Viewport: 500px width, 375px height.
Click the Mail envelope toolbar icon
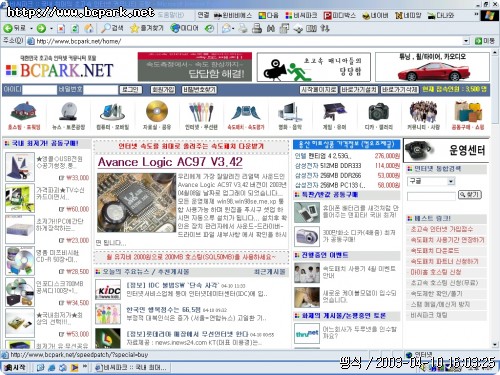click(226, 29)
